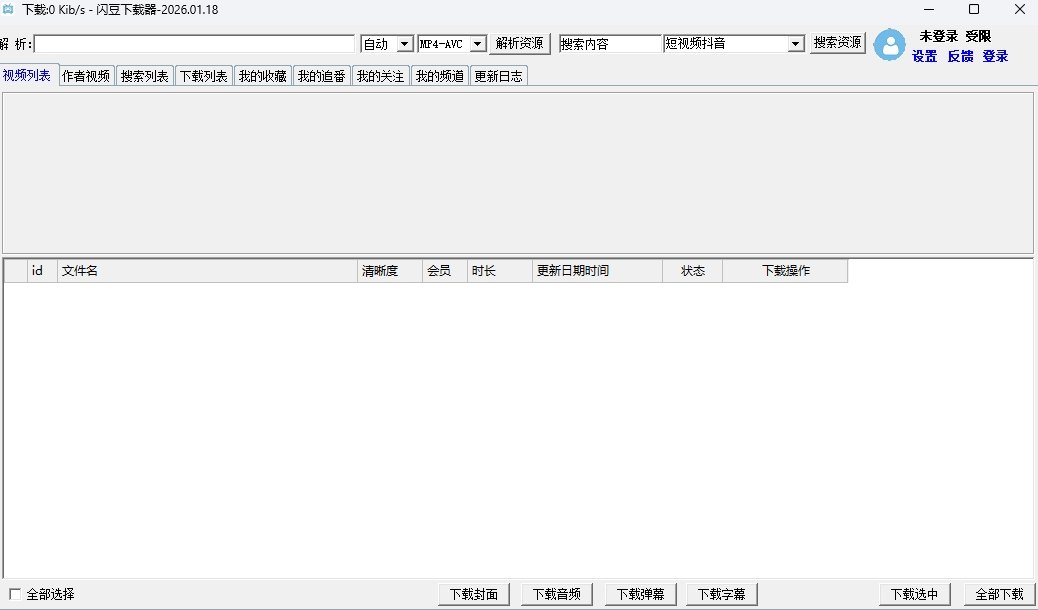Click the 文件名 column header

[206, 271]
